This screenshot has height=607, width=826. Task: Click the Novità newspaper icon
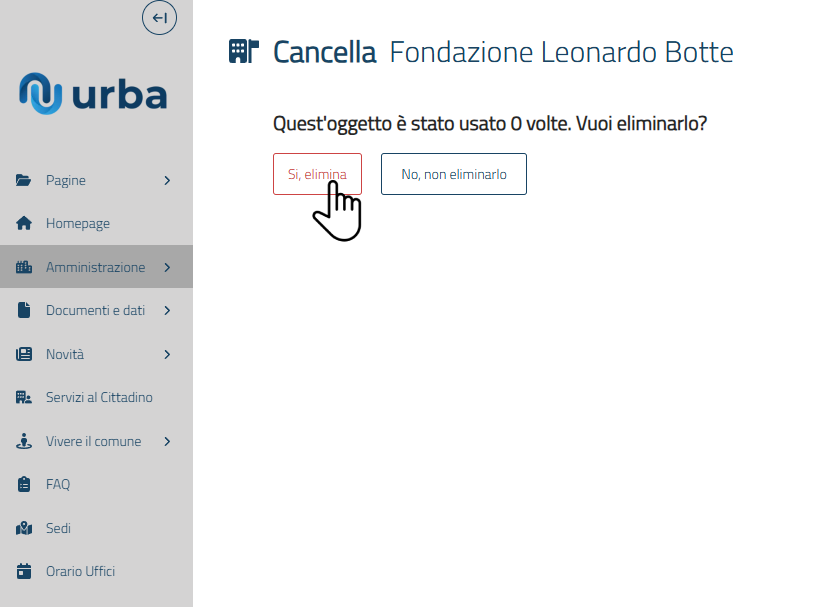click(x=25, y=355)
